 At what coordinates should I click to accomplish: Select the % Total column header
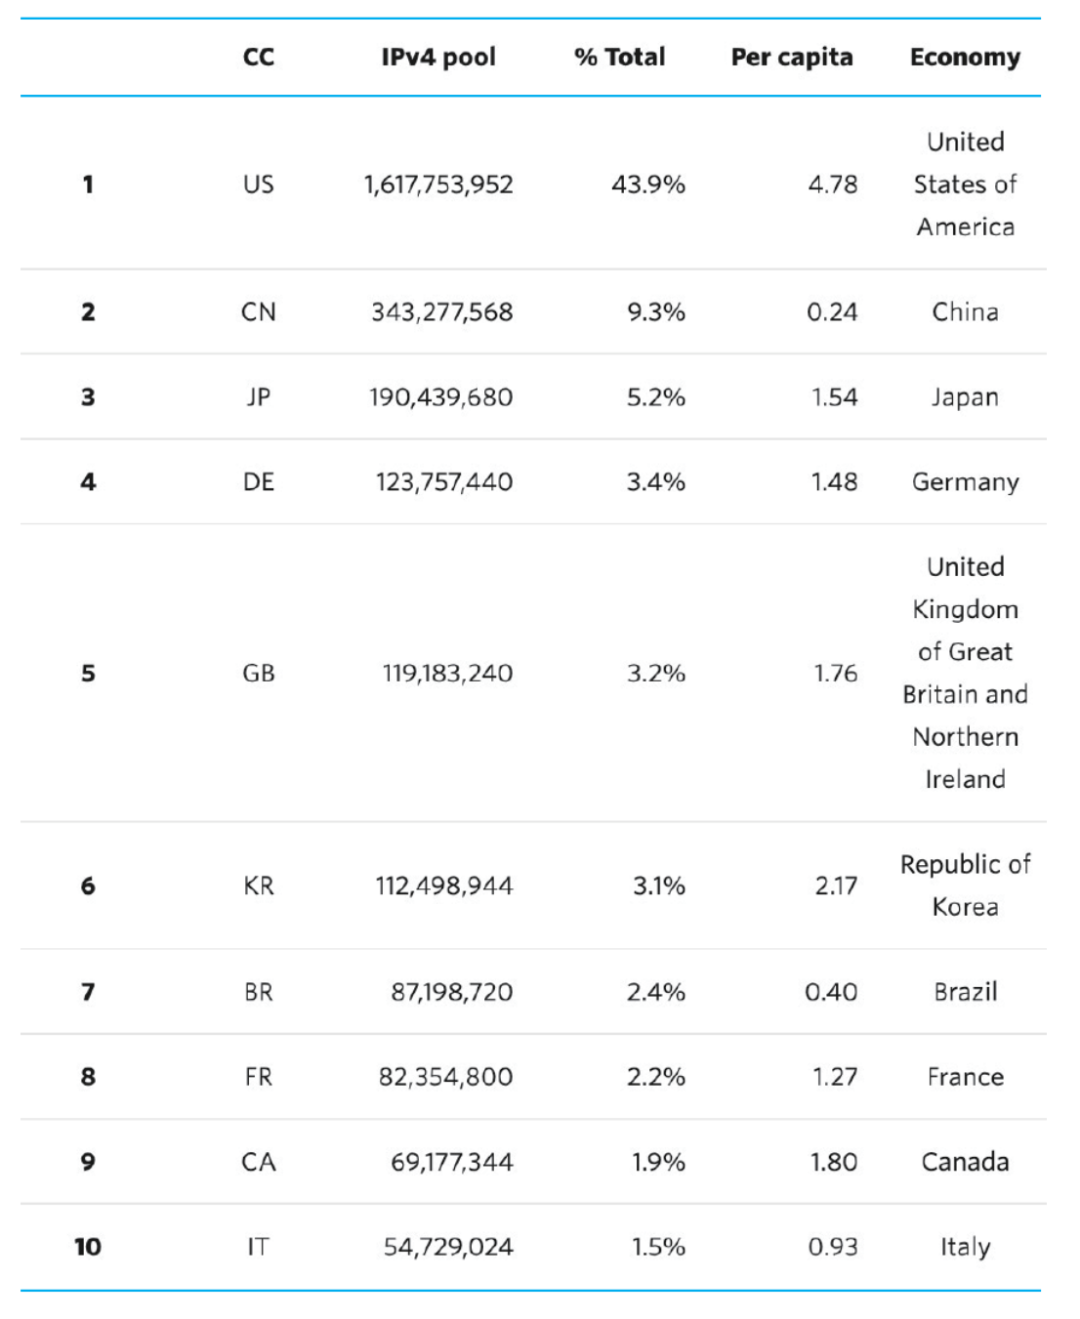(x=619, y=57)
